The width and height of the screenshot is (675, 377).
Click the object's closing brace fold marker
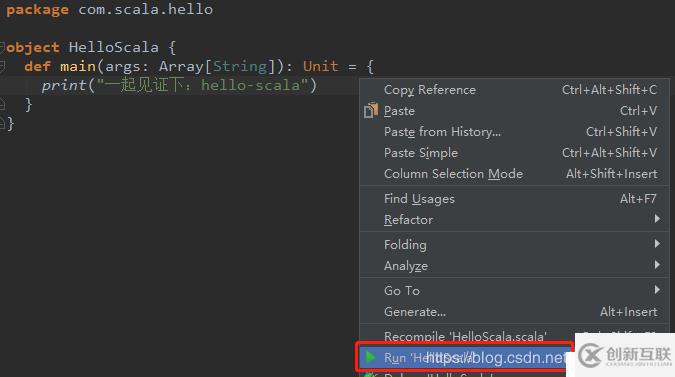point(2,124)
